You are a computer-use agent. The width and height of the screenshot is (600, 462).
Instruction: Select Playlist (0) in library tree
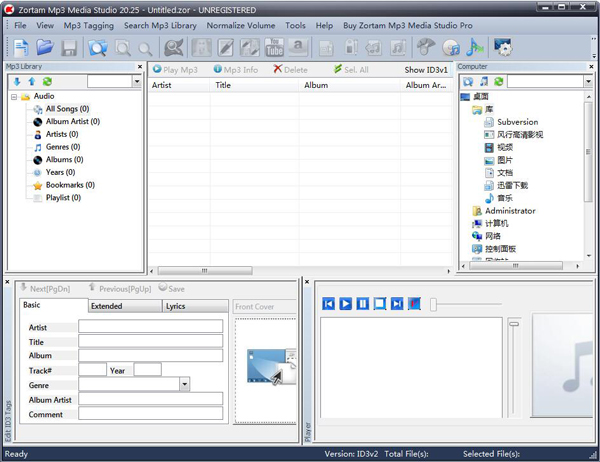coord(63,198)
